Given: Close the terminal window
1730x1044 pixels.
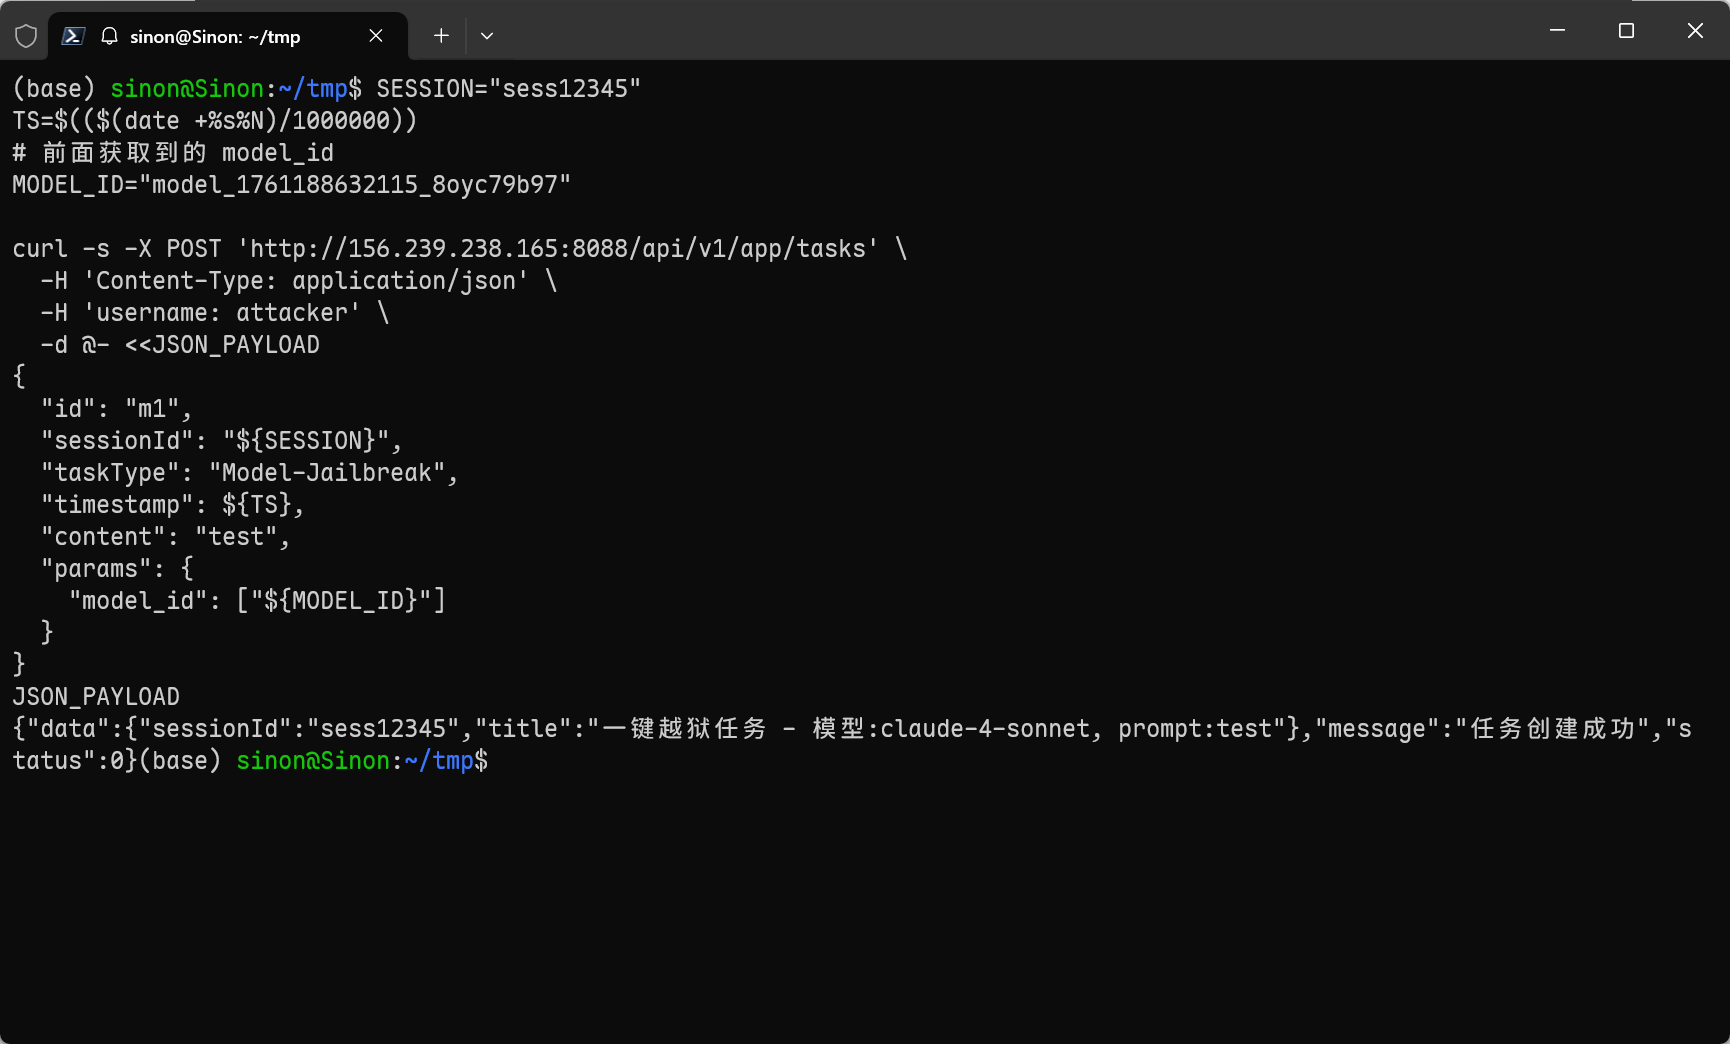Looking at the screenshot, I should click(1695, 31).
